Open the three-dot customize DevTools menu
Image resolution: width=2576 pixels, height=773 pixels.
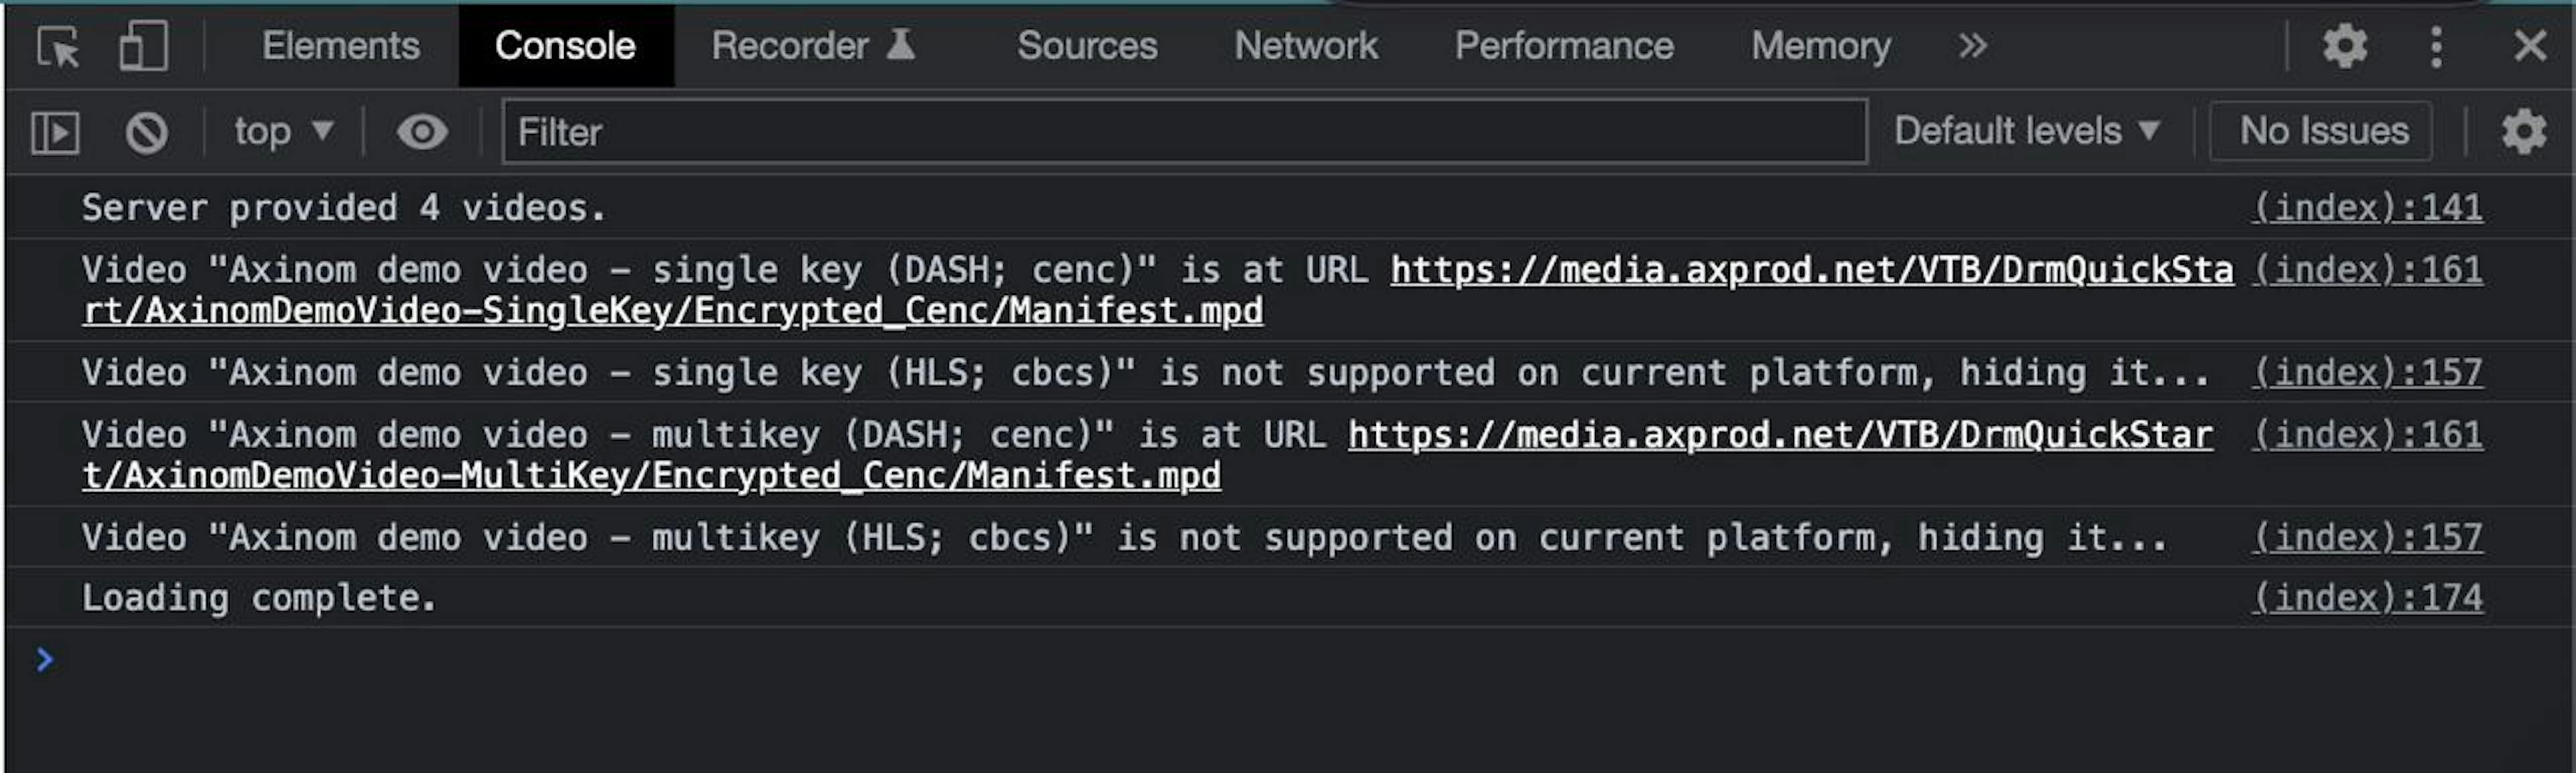(2436, 46)
